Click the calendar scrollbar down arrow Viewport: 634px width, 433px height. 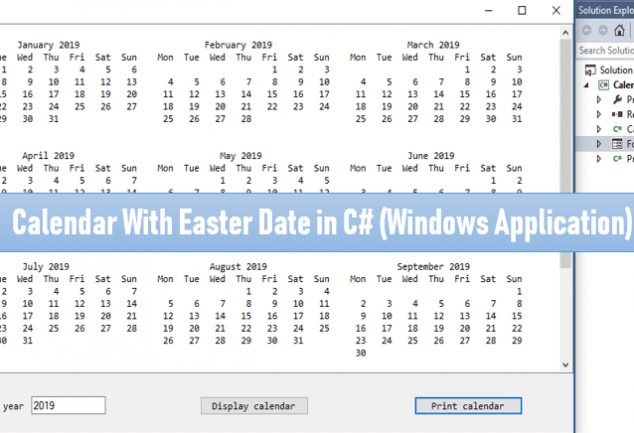(x=565, y=365)
